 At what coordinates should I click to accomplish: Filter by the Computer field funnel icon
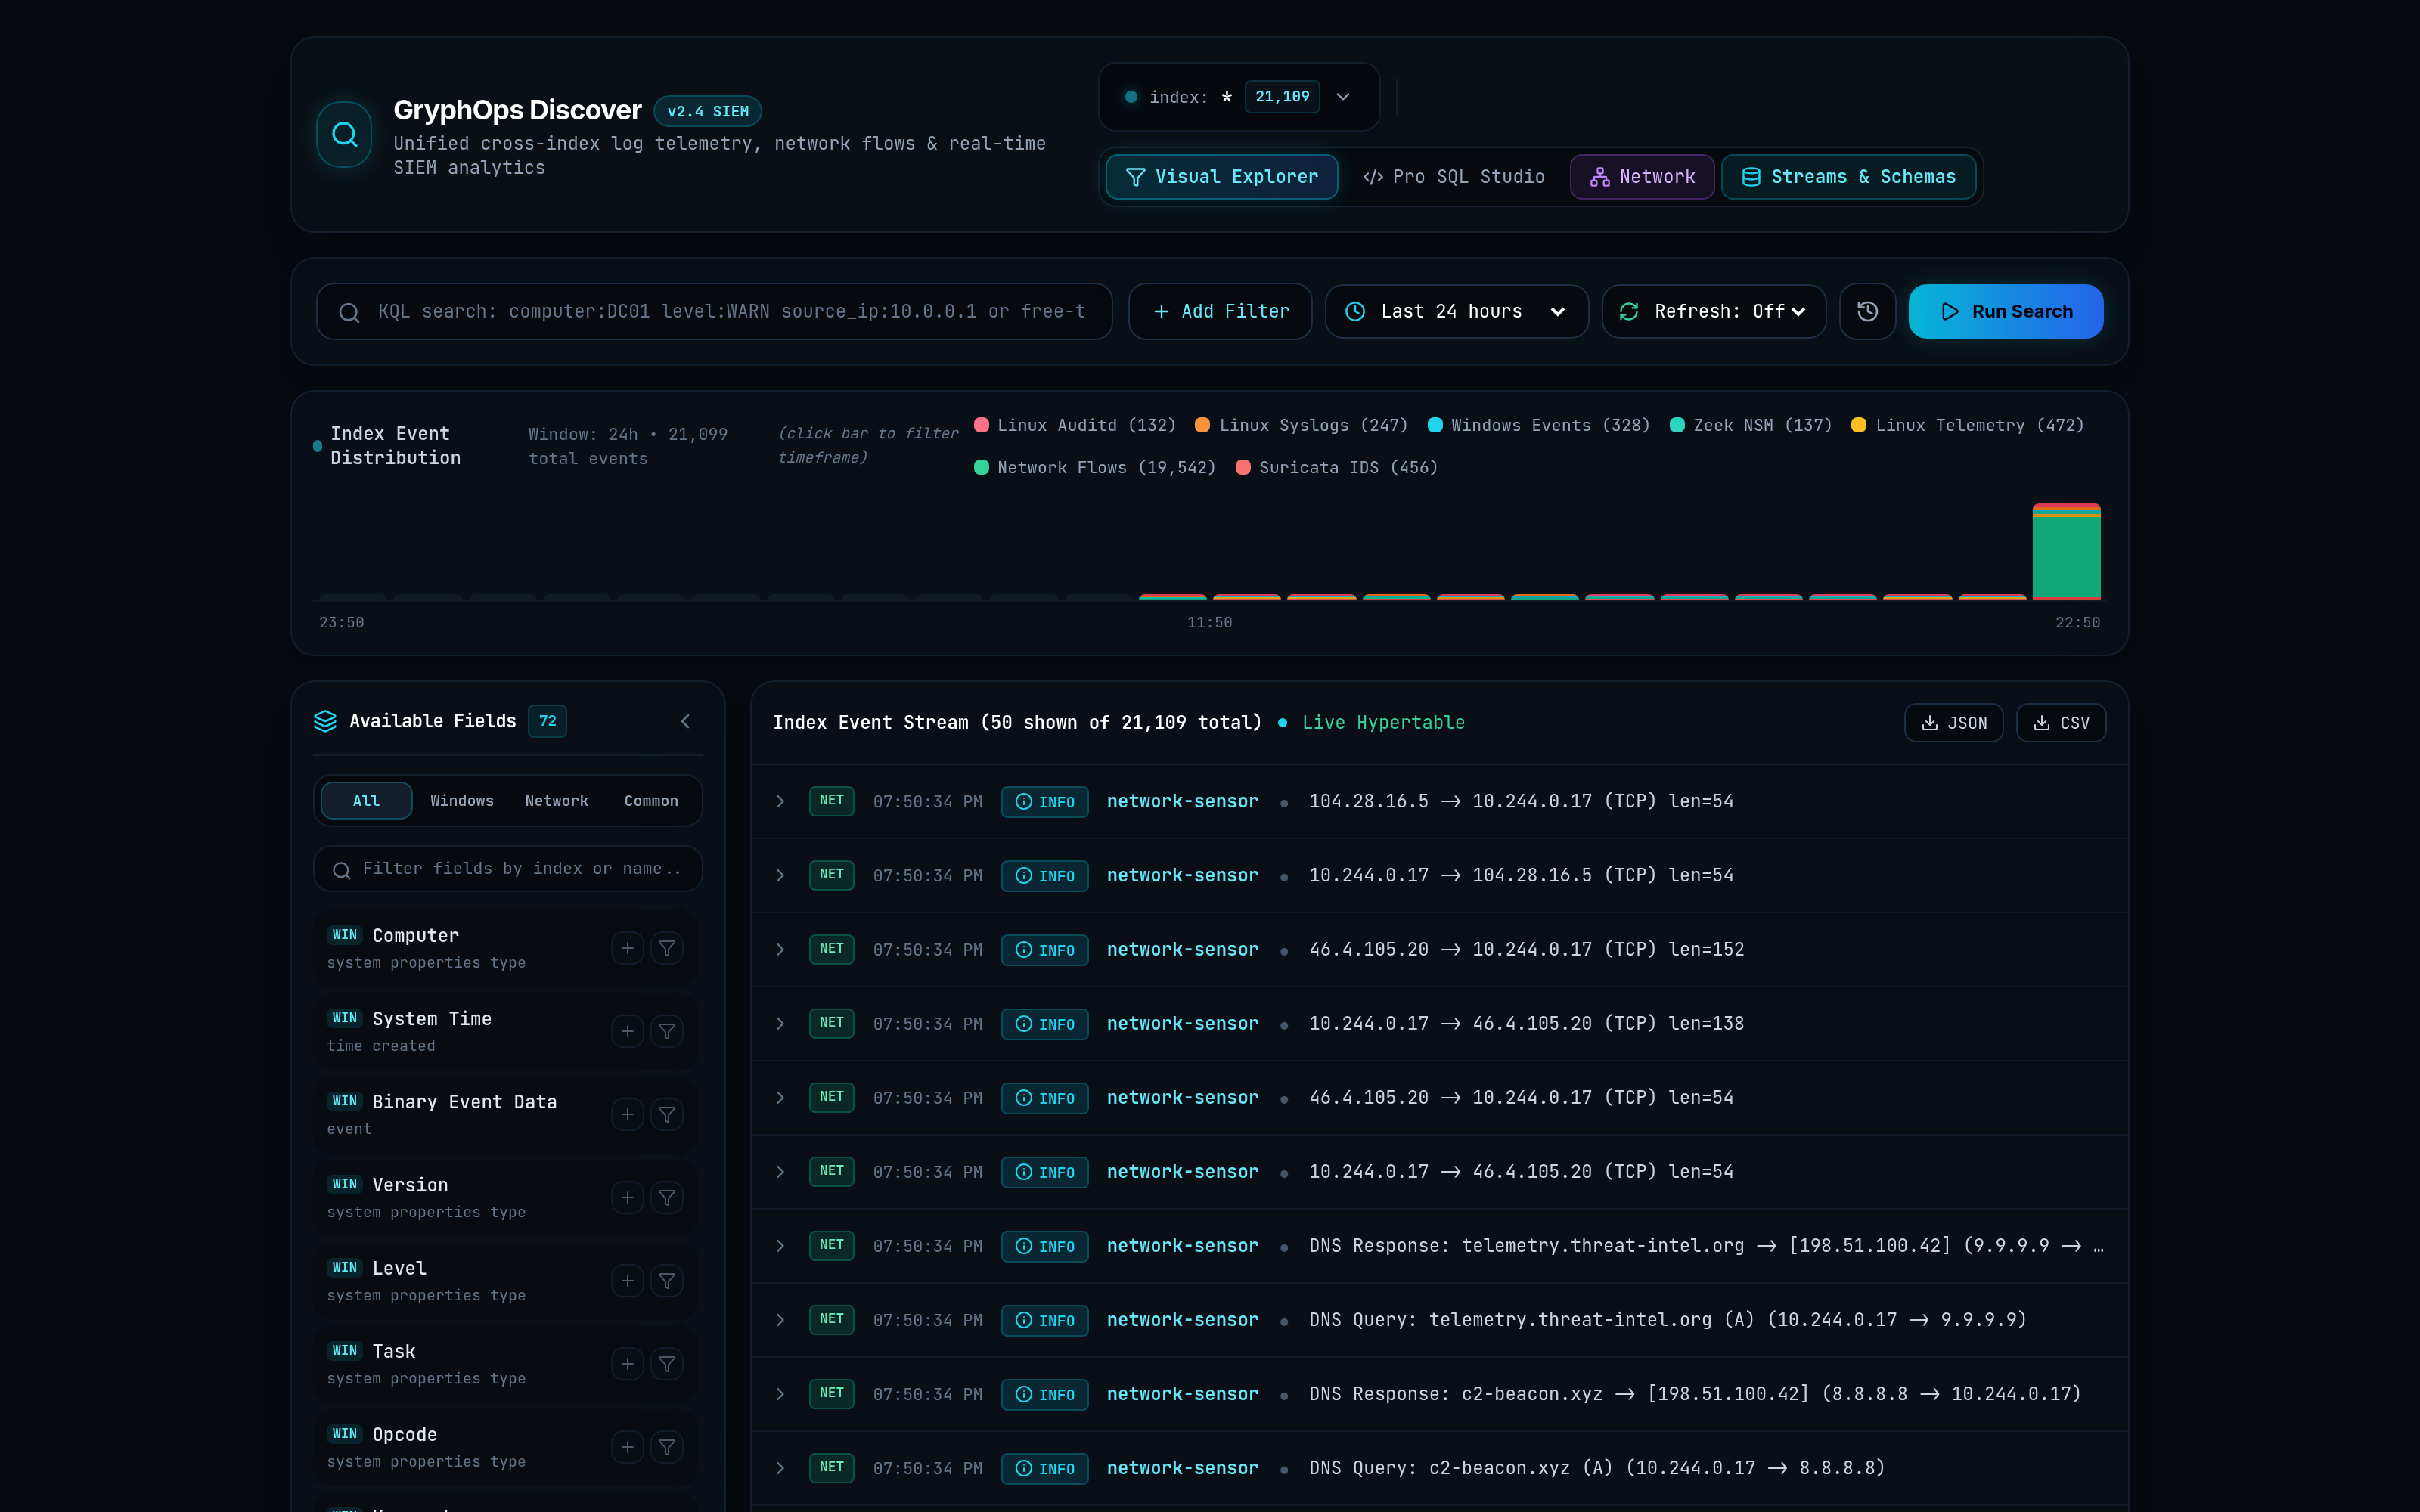pyautogui.click(x=667, y=948)
